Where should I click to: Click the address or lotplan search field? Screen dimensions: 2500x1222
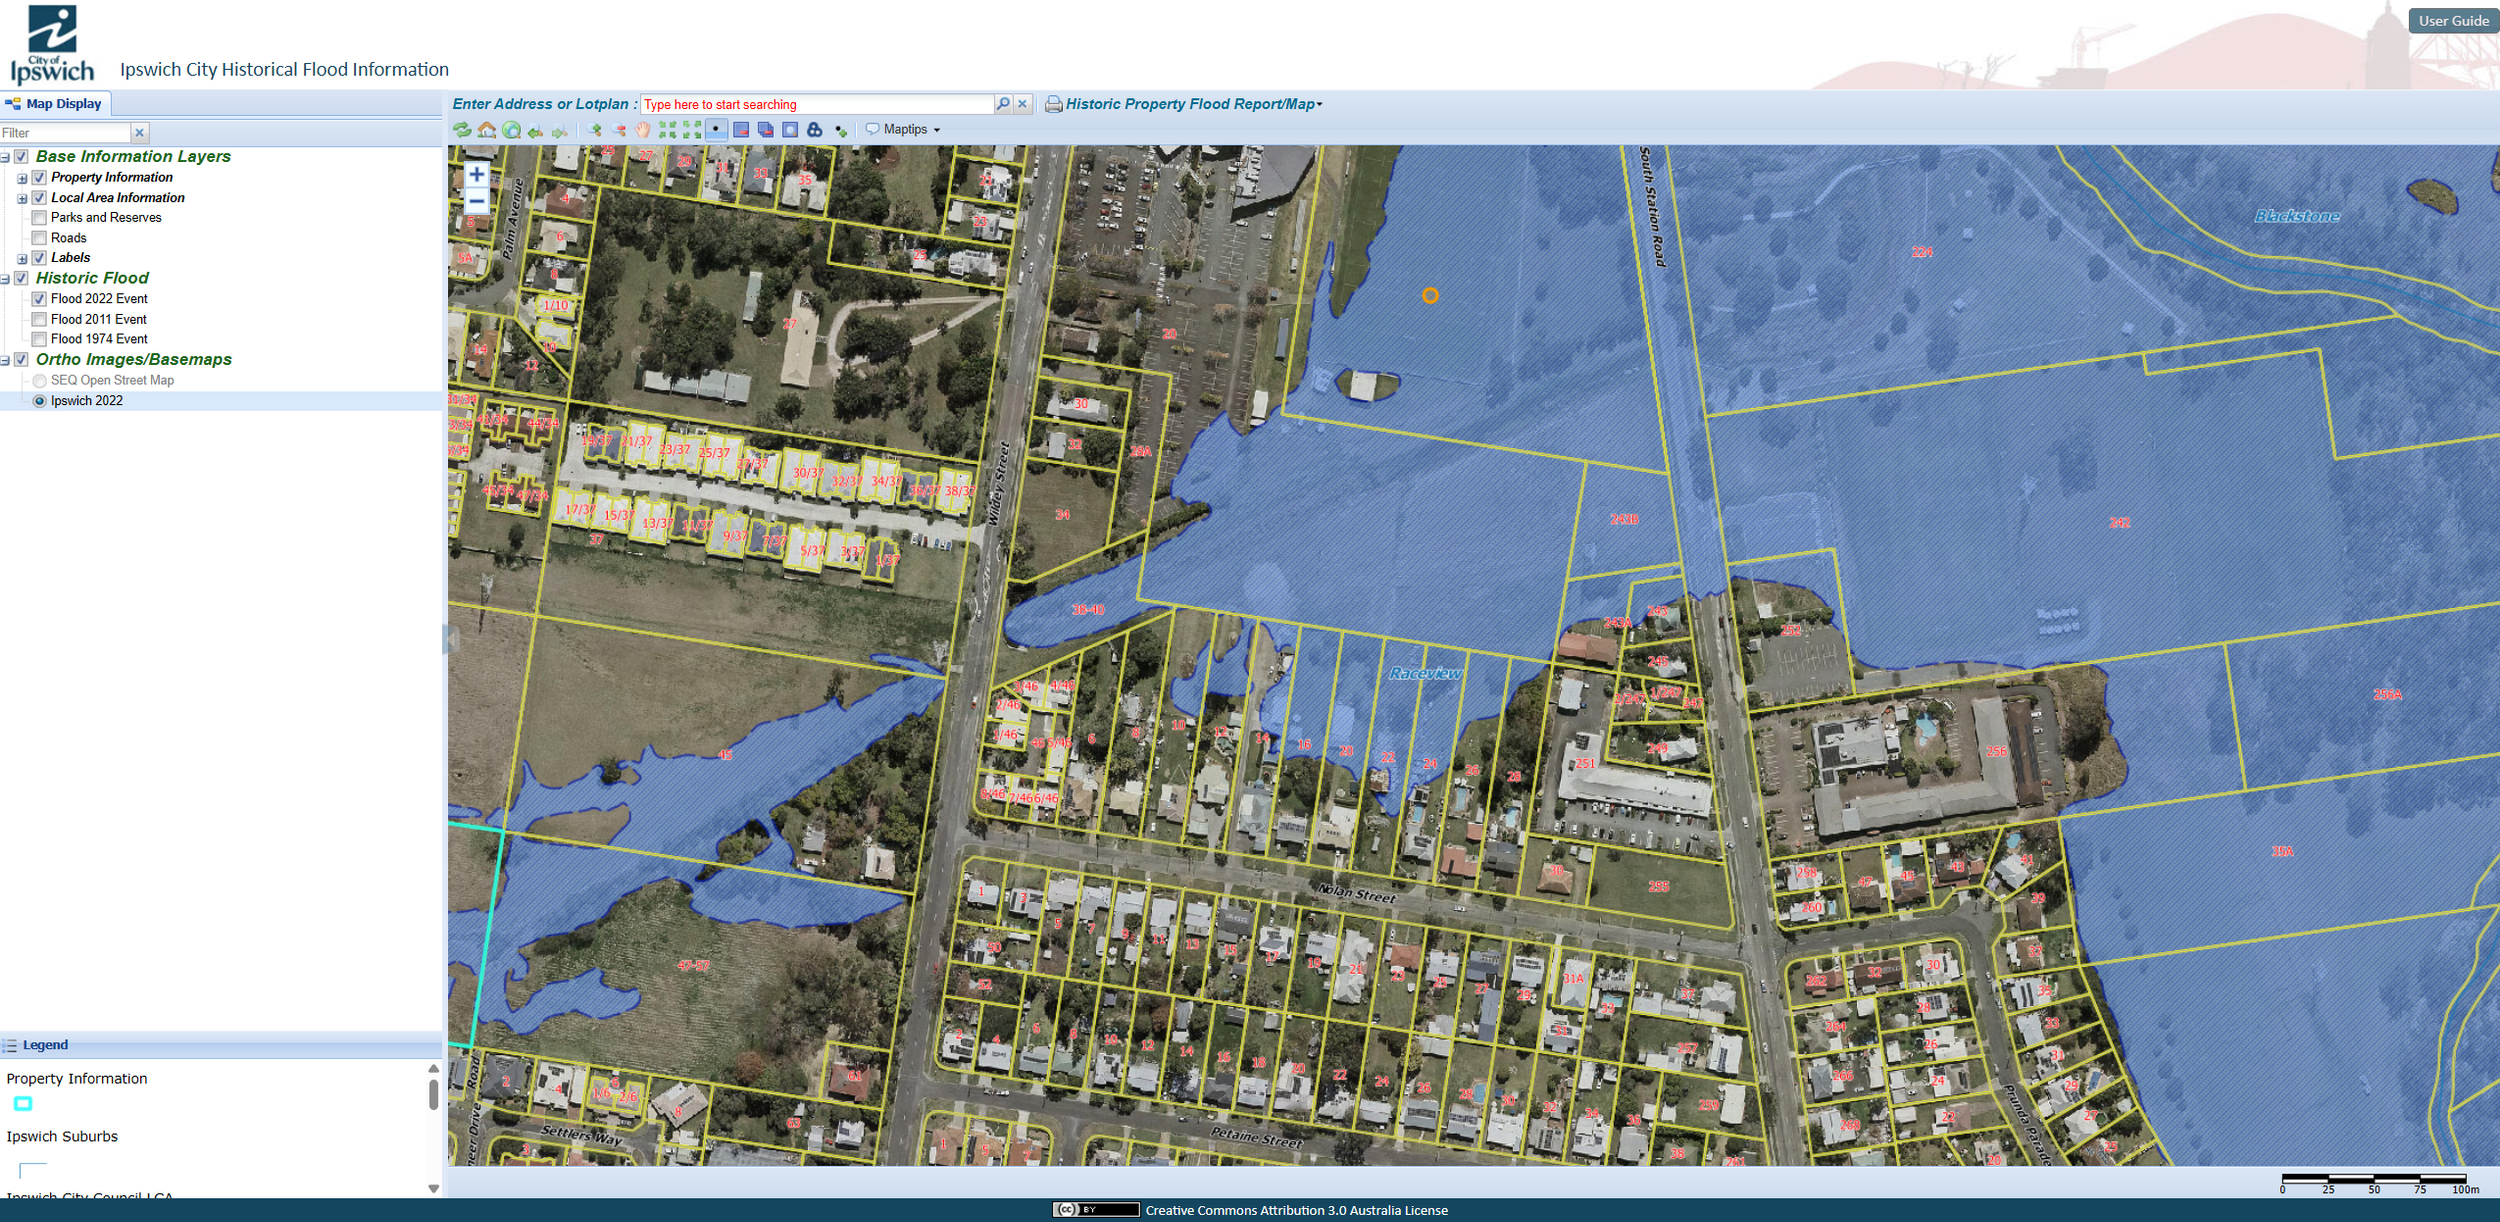tap(817, 104)
